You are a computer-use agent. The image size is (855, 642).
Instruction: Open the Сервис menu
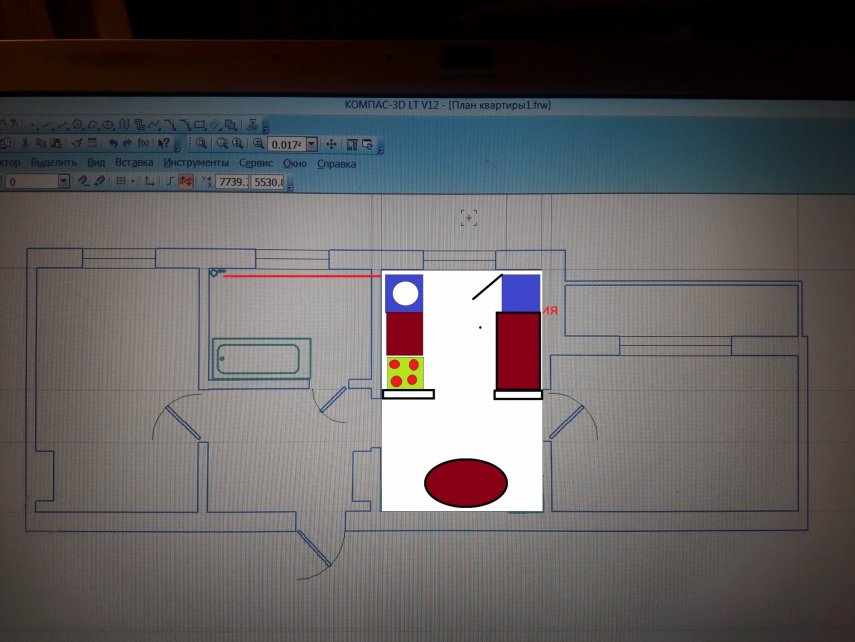click(256, 163)
